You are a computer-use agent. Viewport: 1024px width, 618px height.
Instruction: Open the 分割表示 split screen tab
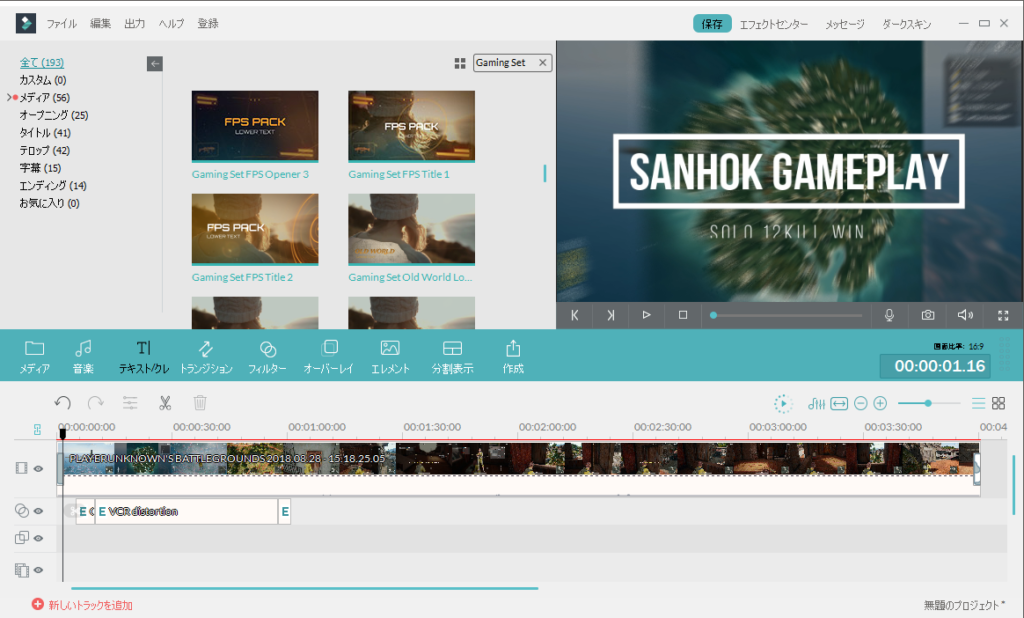point(452,356)
